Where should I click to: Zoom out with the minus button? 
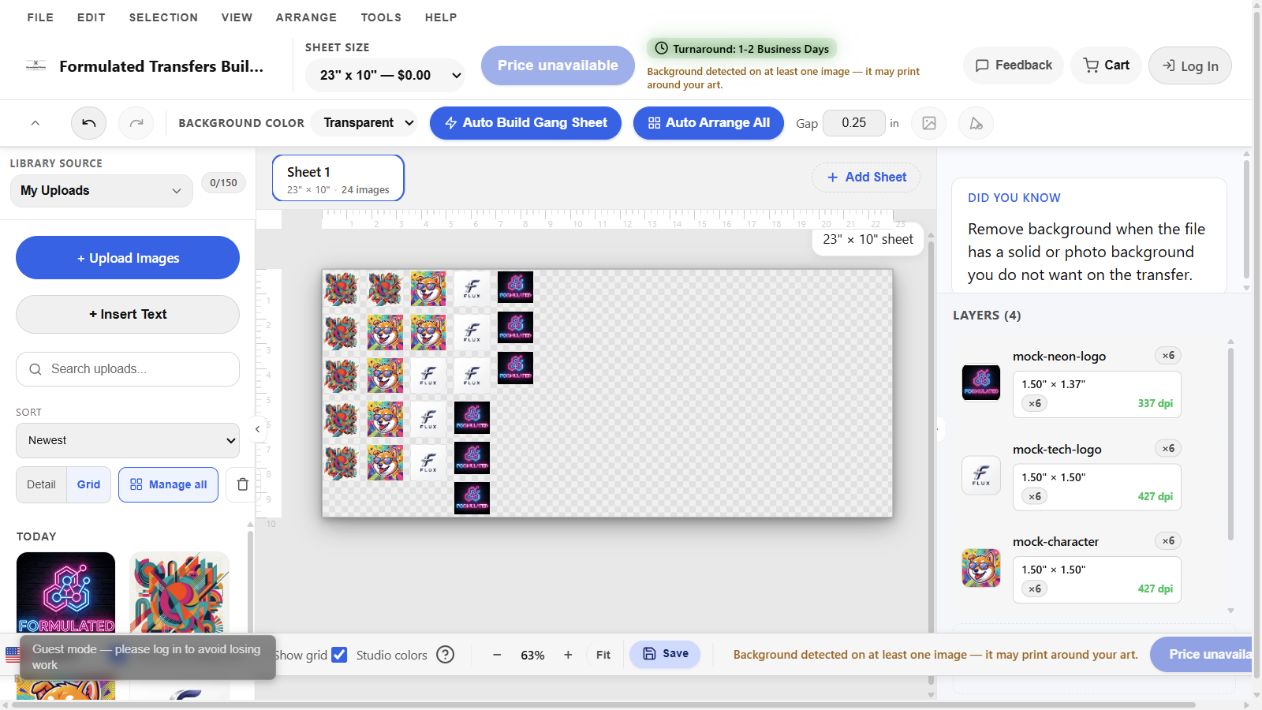[497, 655]
